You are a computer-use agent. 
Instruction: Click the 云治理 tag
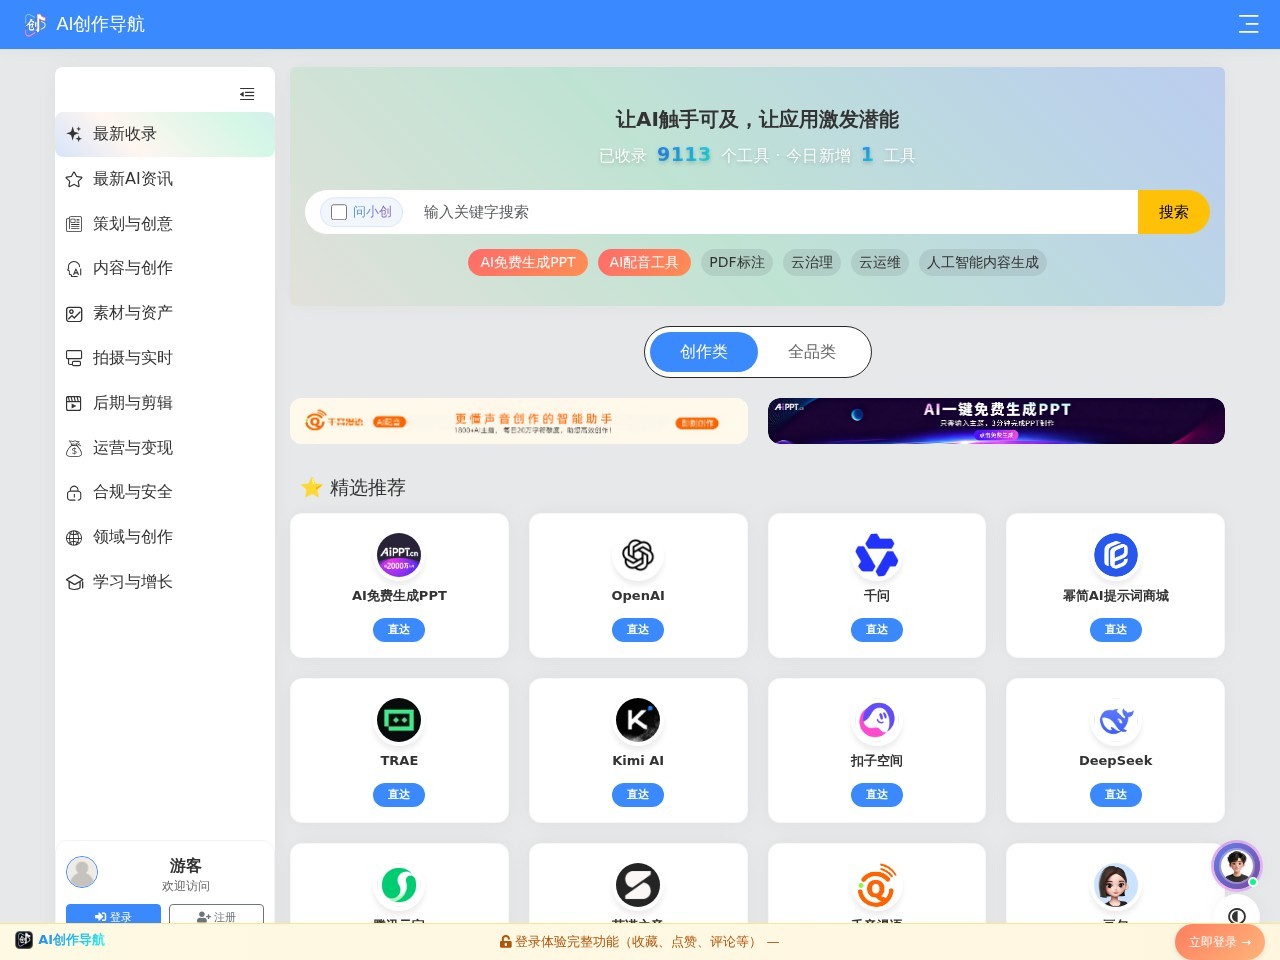click(812, 262)
